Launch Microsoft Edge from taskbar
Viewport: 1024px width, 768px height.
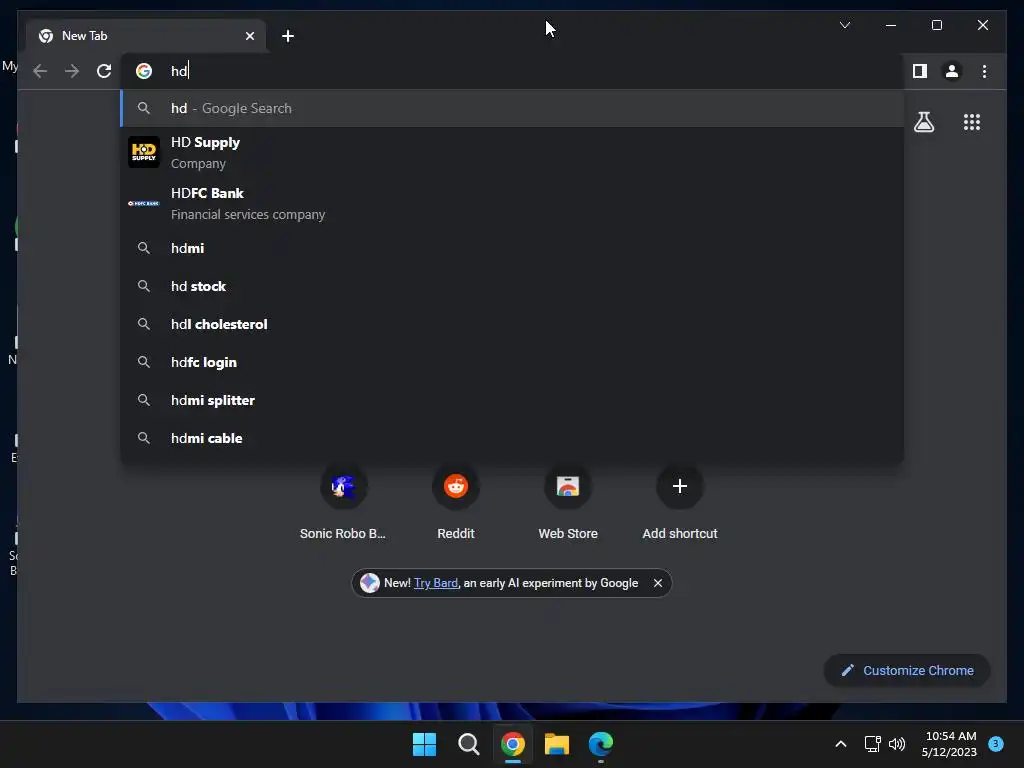tap(601, 744)
